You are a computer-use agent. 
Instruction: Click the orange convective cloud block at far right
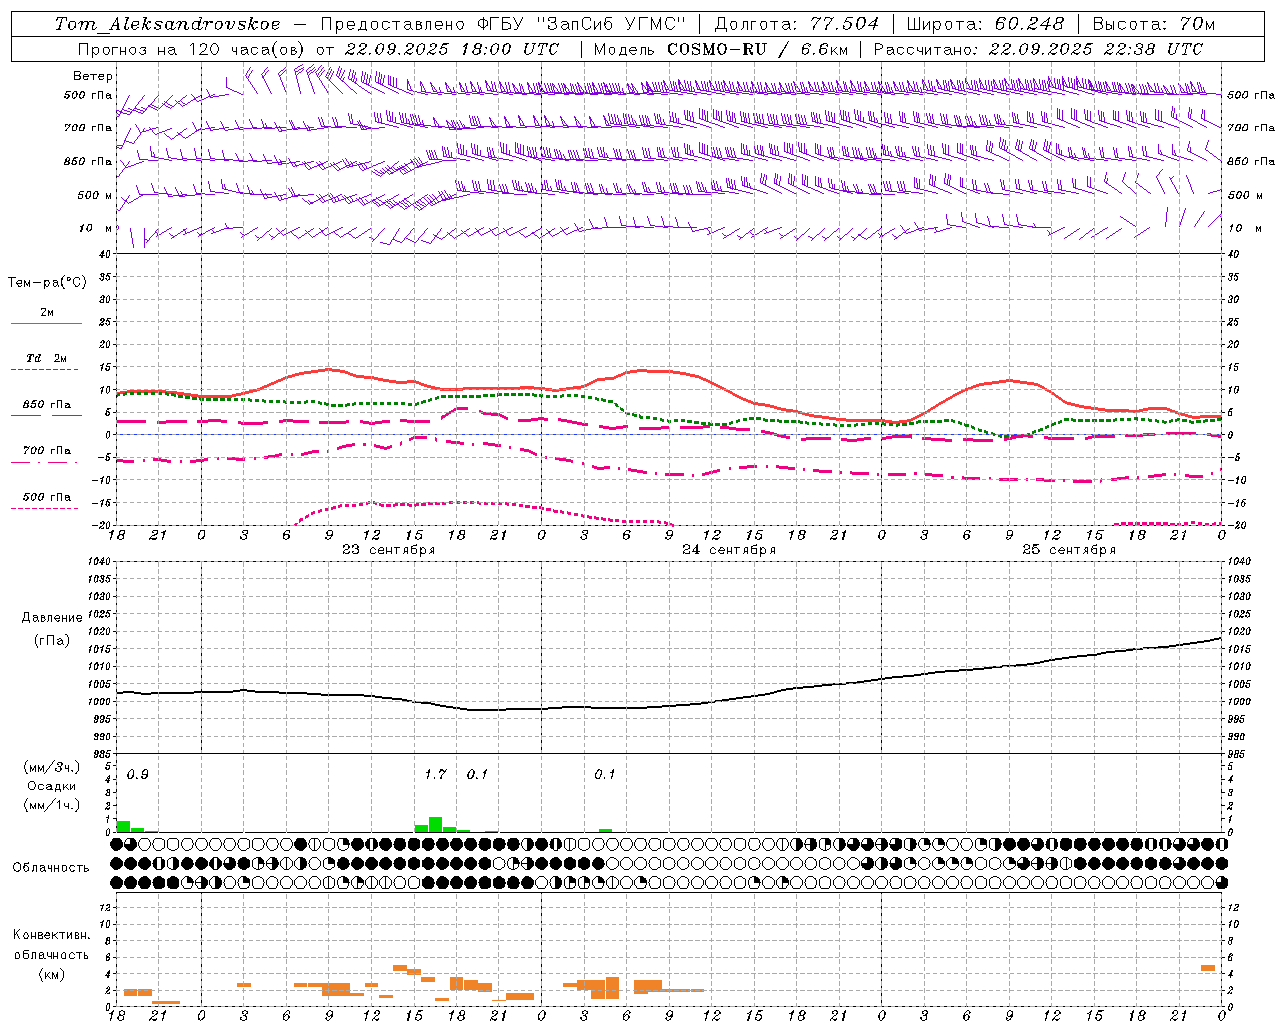[x=1208, y=968]
